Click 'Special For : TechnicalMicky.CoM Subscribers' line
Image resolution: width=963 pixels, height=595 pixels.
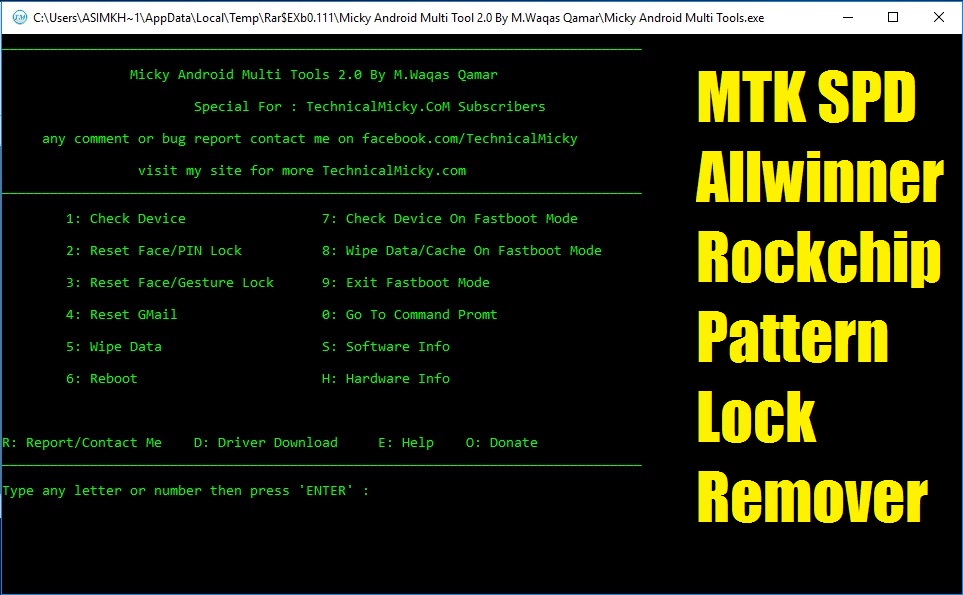pyautogui.click(x=369, y=107)
